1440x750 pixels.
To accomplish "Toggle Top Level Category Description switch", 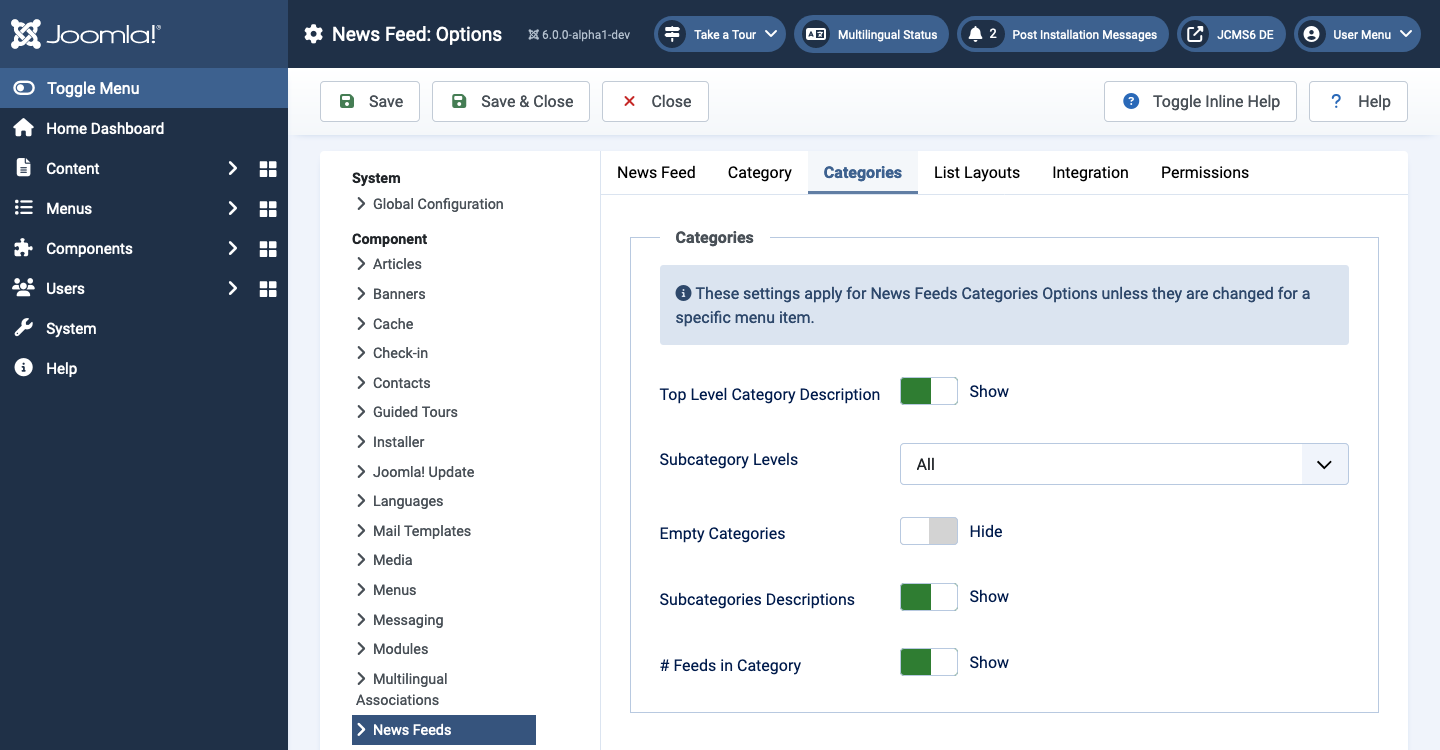I will pos(929,391).
